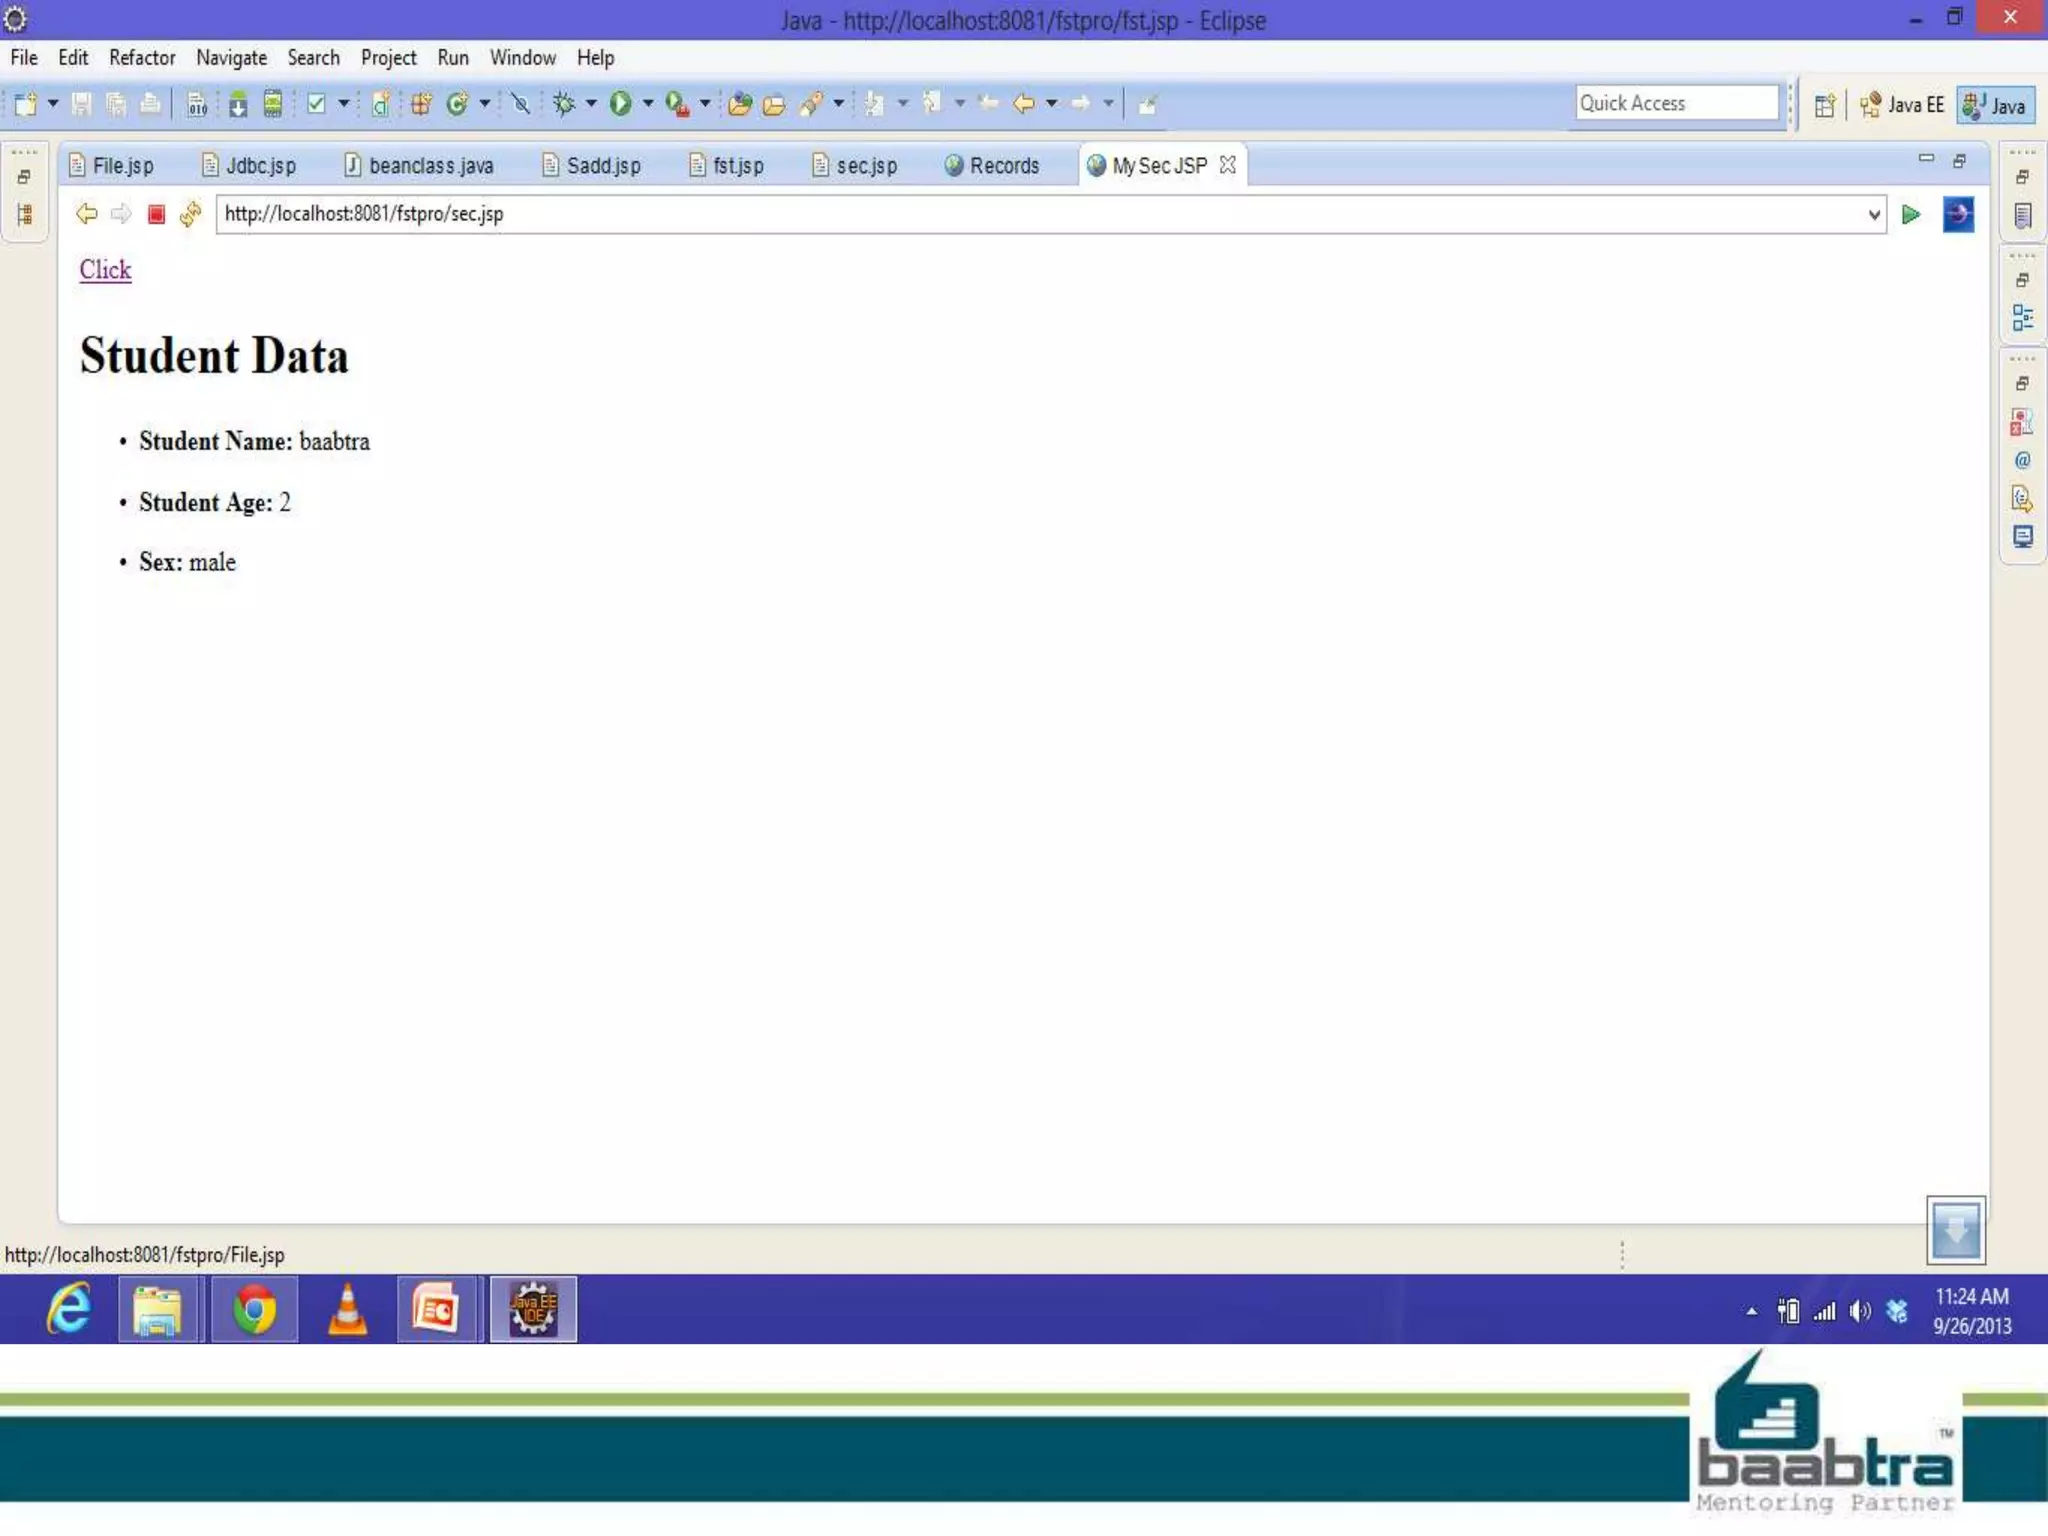
Task: Expand the New file dropdown arrow
Action: 53,103
